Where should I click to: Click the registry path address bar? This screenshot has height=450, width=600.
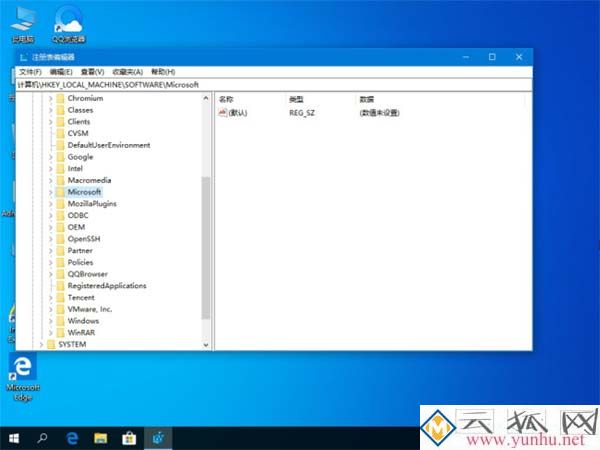click(x=274, y=85)
